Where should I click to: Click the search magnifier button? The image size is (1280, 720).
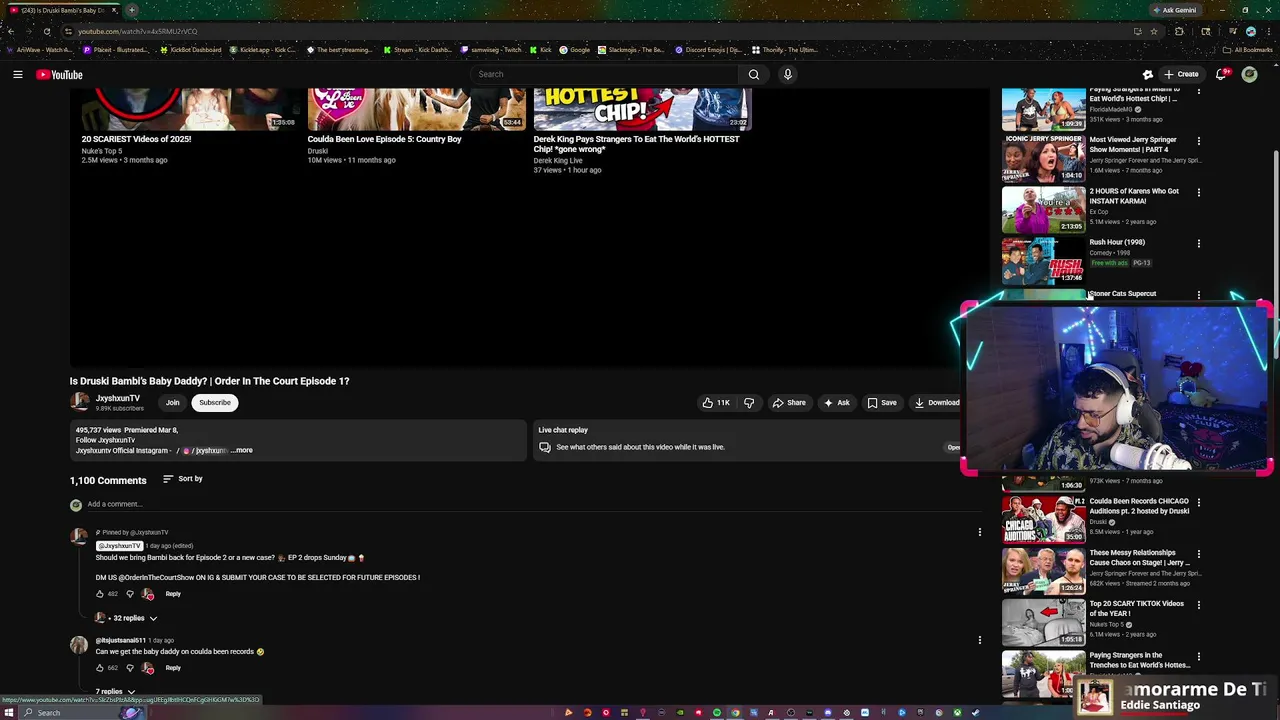[754, 74]
